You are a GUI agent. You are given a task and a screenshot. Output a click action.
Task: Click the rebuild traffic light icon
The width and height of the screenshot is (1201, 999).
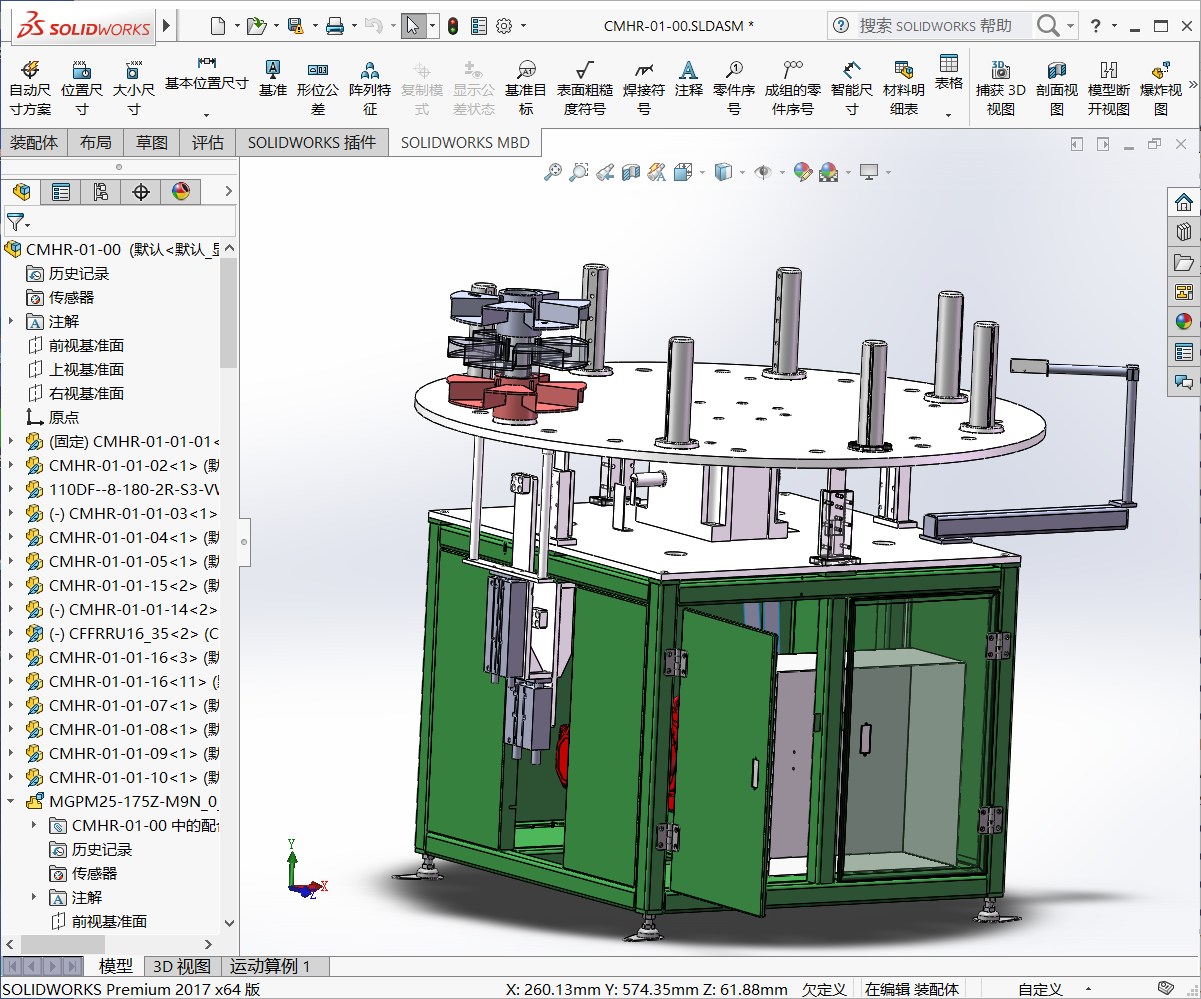452,26
